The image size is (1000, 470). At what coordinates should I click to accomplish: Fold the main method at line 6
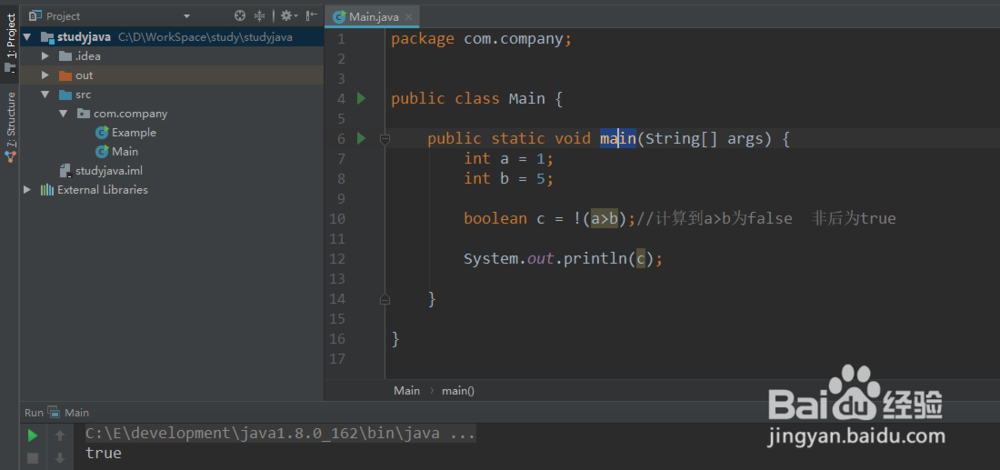point(385,139)
